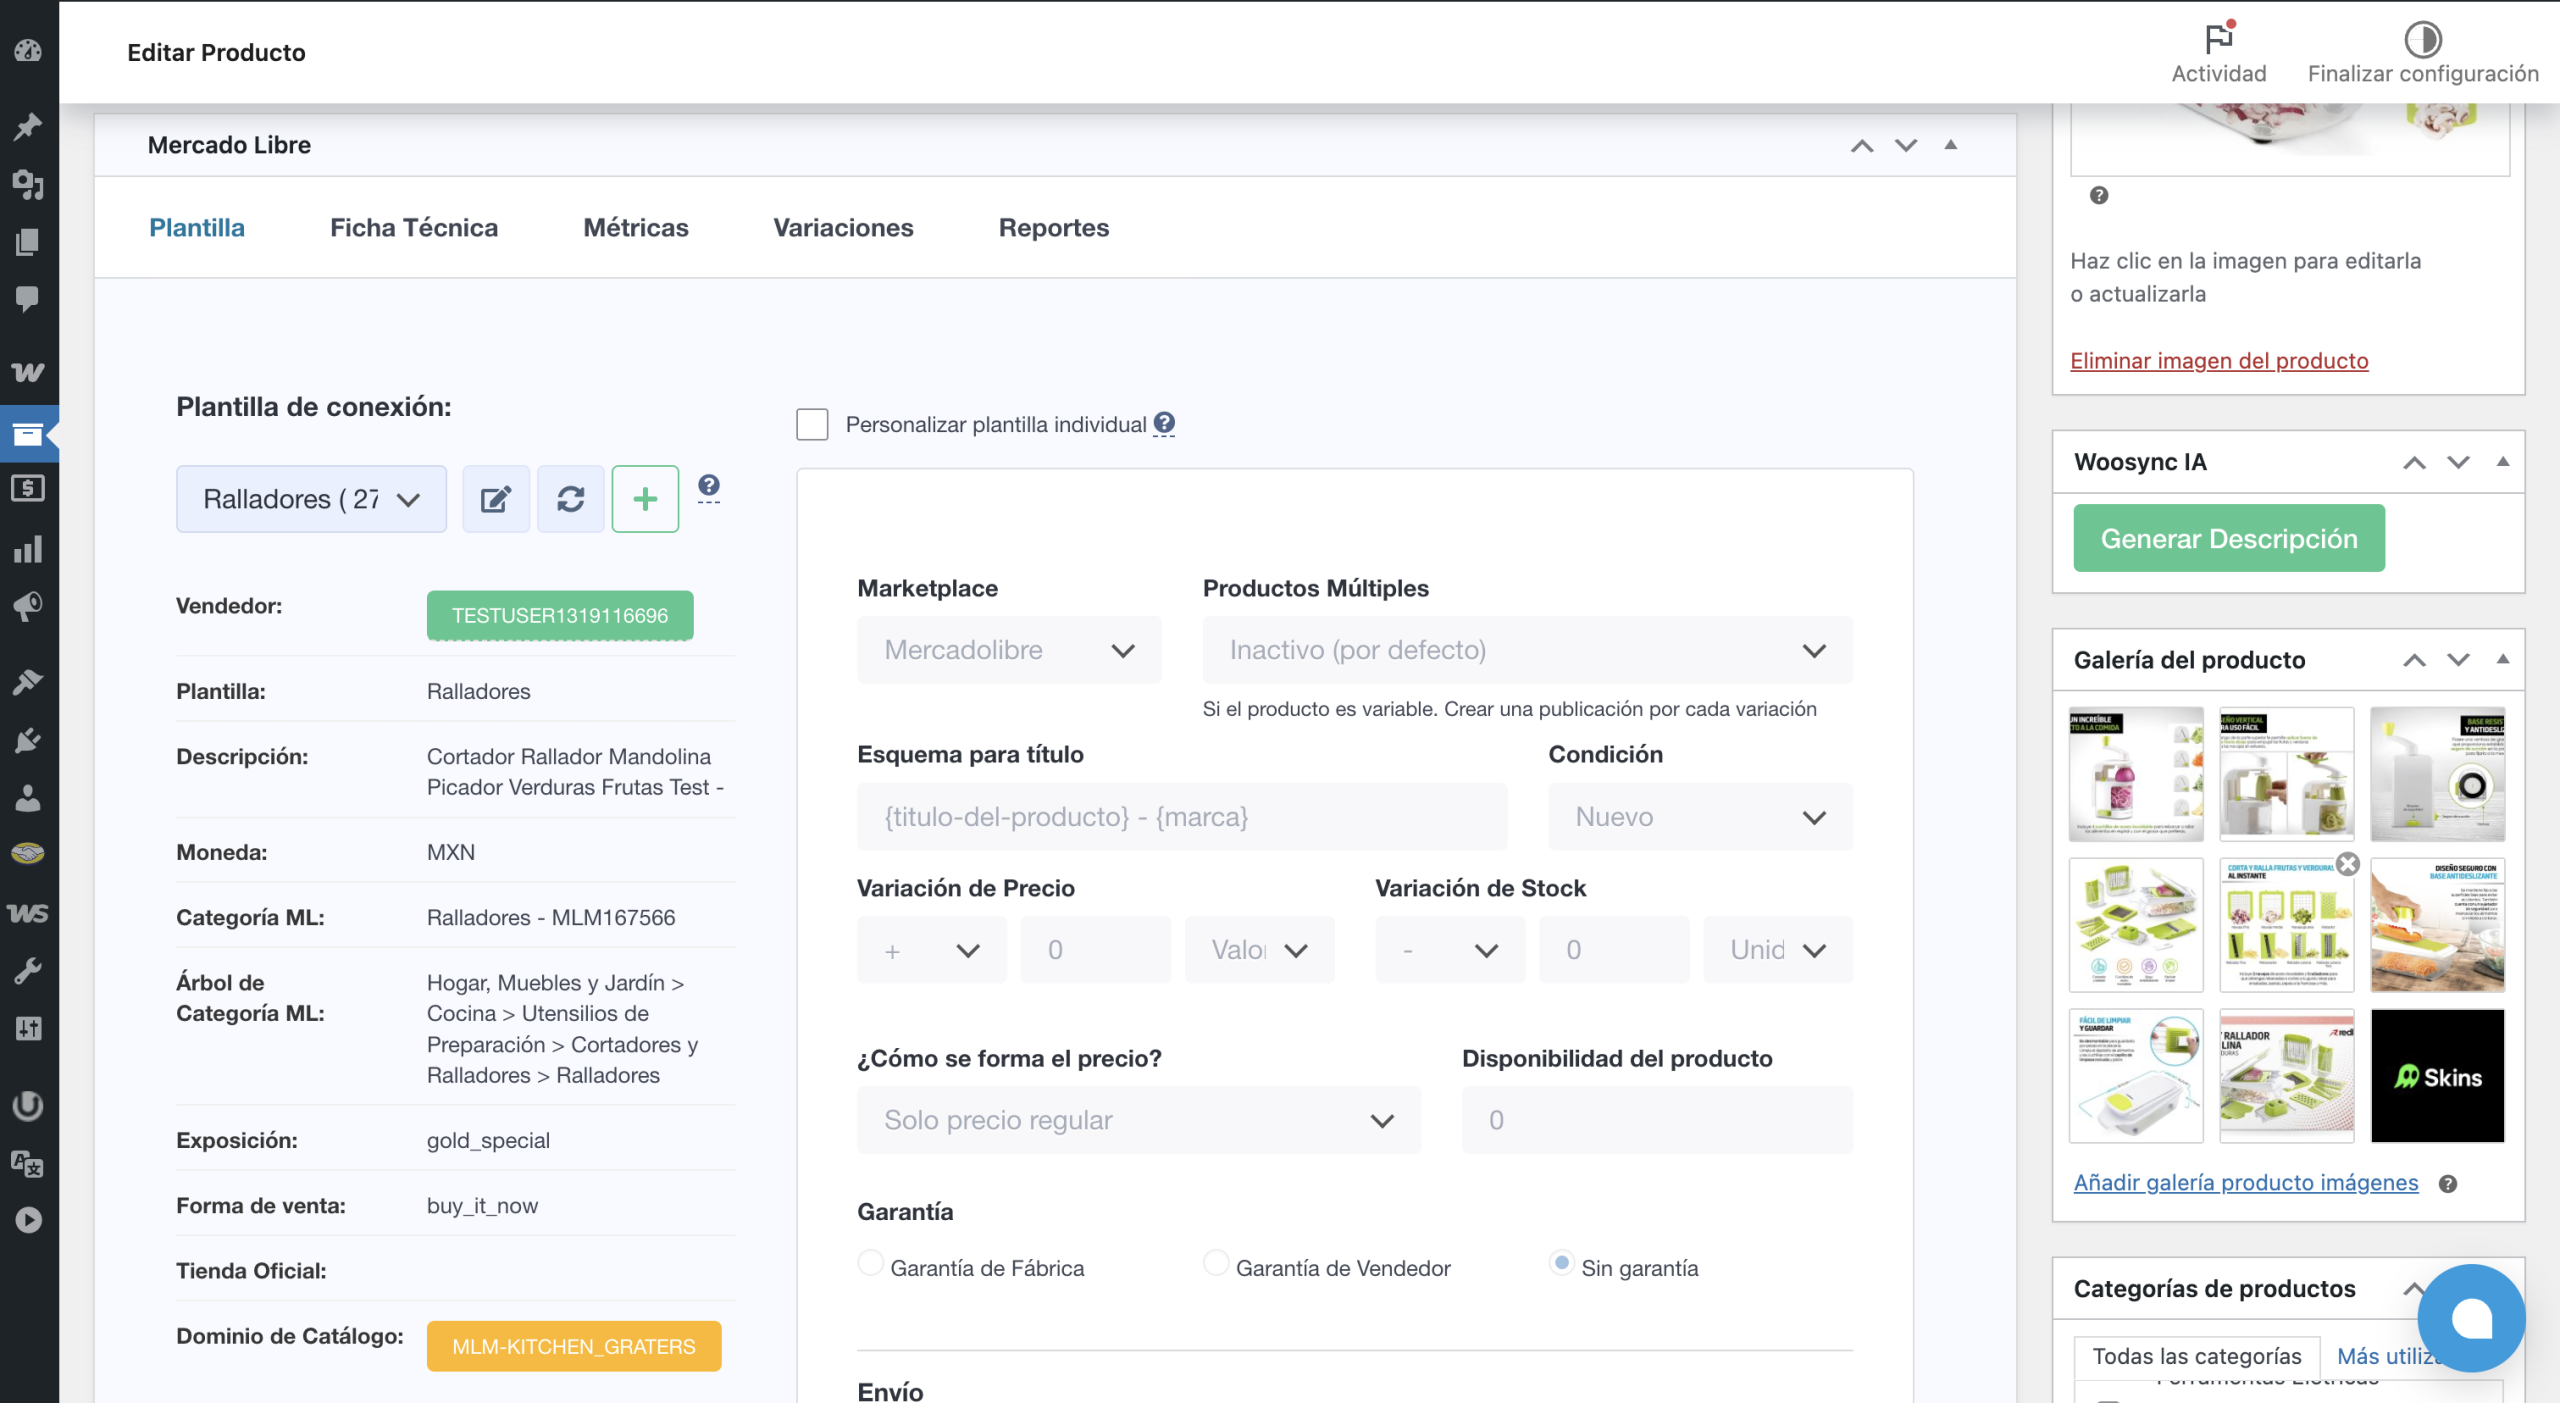
Task: Open the Marketplace Mercadolibre dropdown
Action: tap(1009, 650)
